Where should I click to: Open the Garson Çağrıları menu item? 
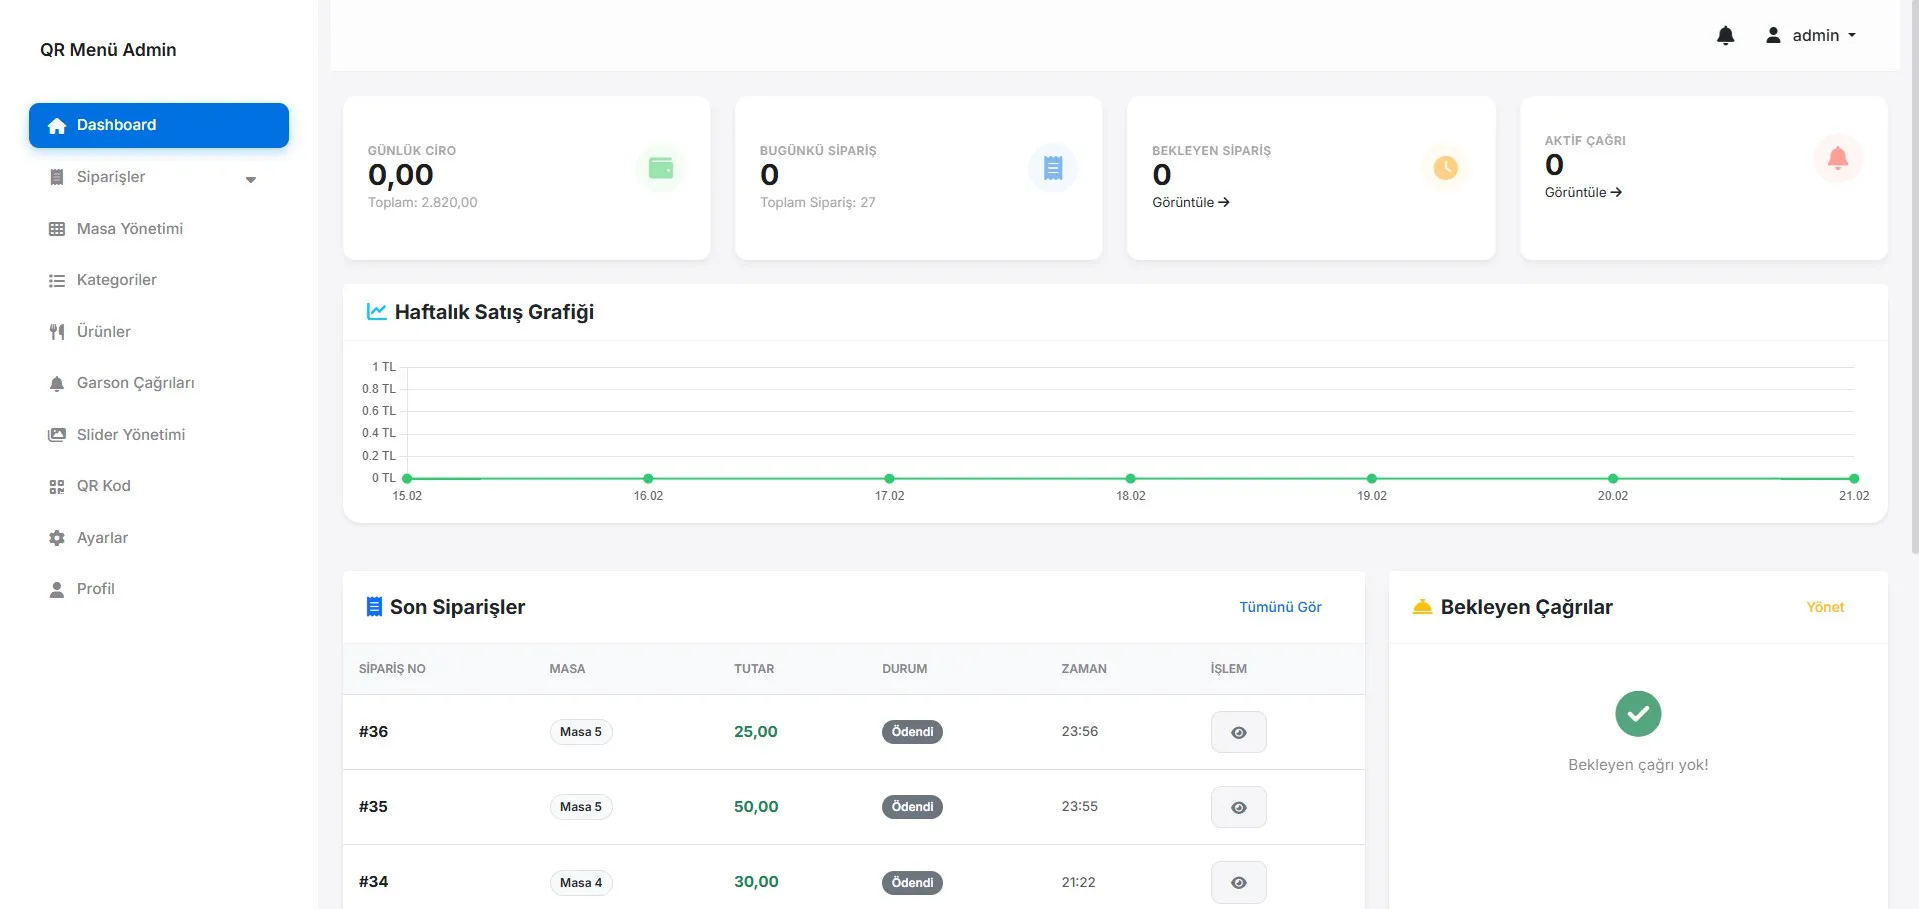point(135,383)
